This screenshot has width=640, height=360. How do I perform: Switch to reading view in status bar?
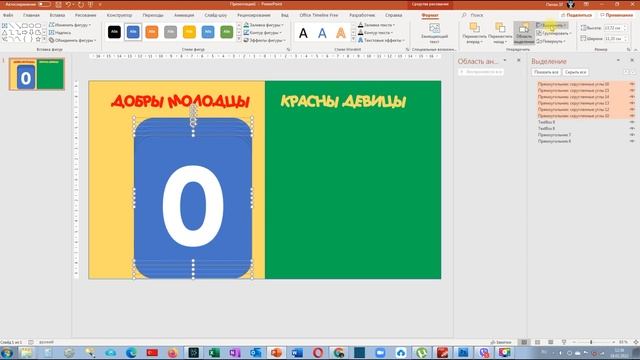[x=551, y=342]
